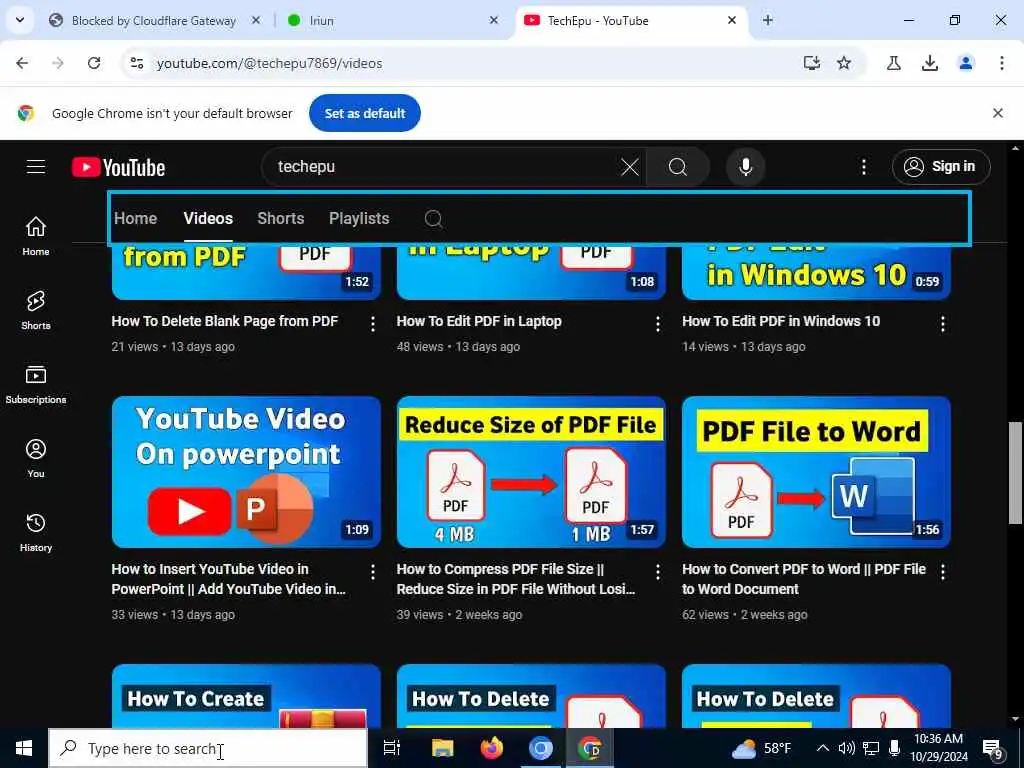Open How to Compress PDF File Size title
The width and height of the screenshot is (1024, 768).
[x=516, y=579]
